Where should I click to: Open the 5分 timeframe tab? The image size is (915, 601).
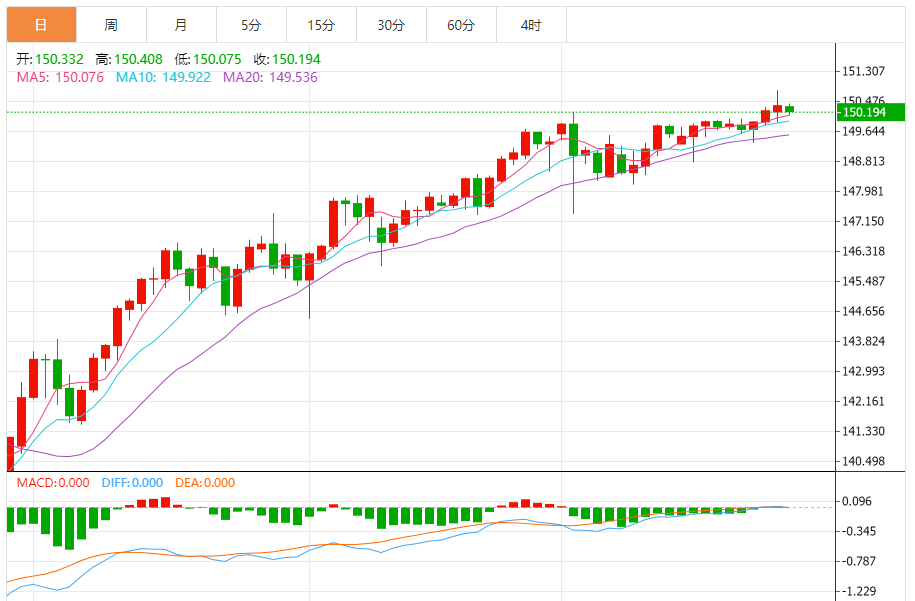pyautogui.click(x=252, y=25)
